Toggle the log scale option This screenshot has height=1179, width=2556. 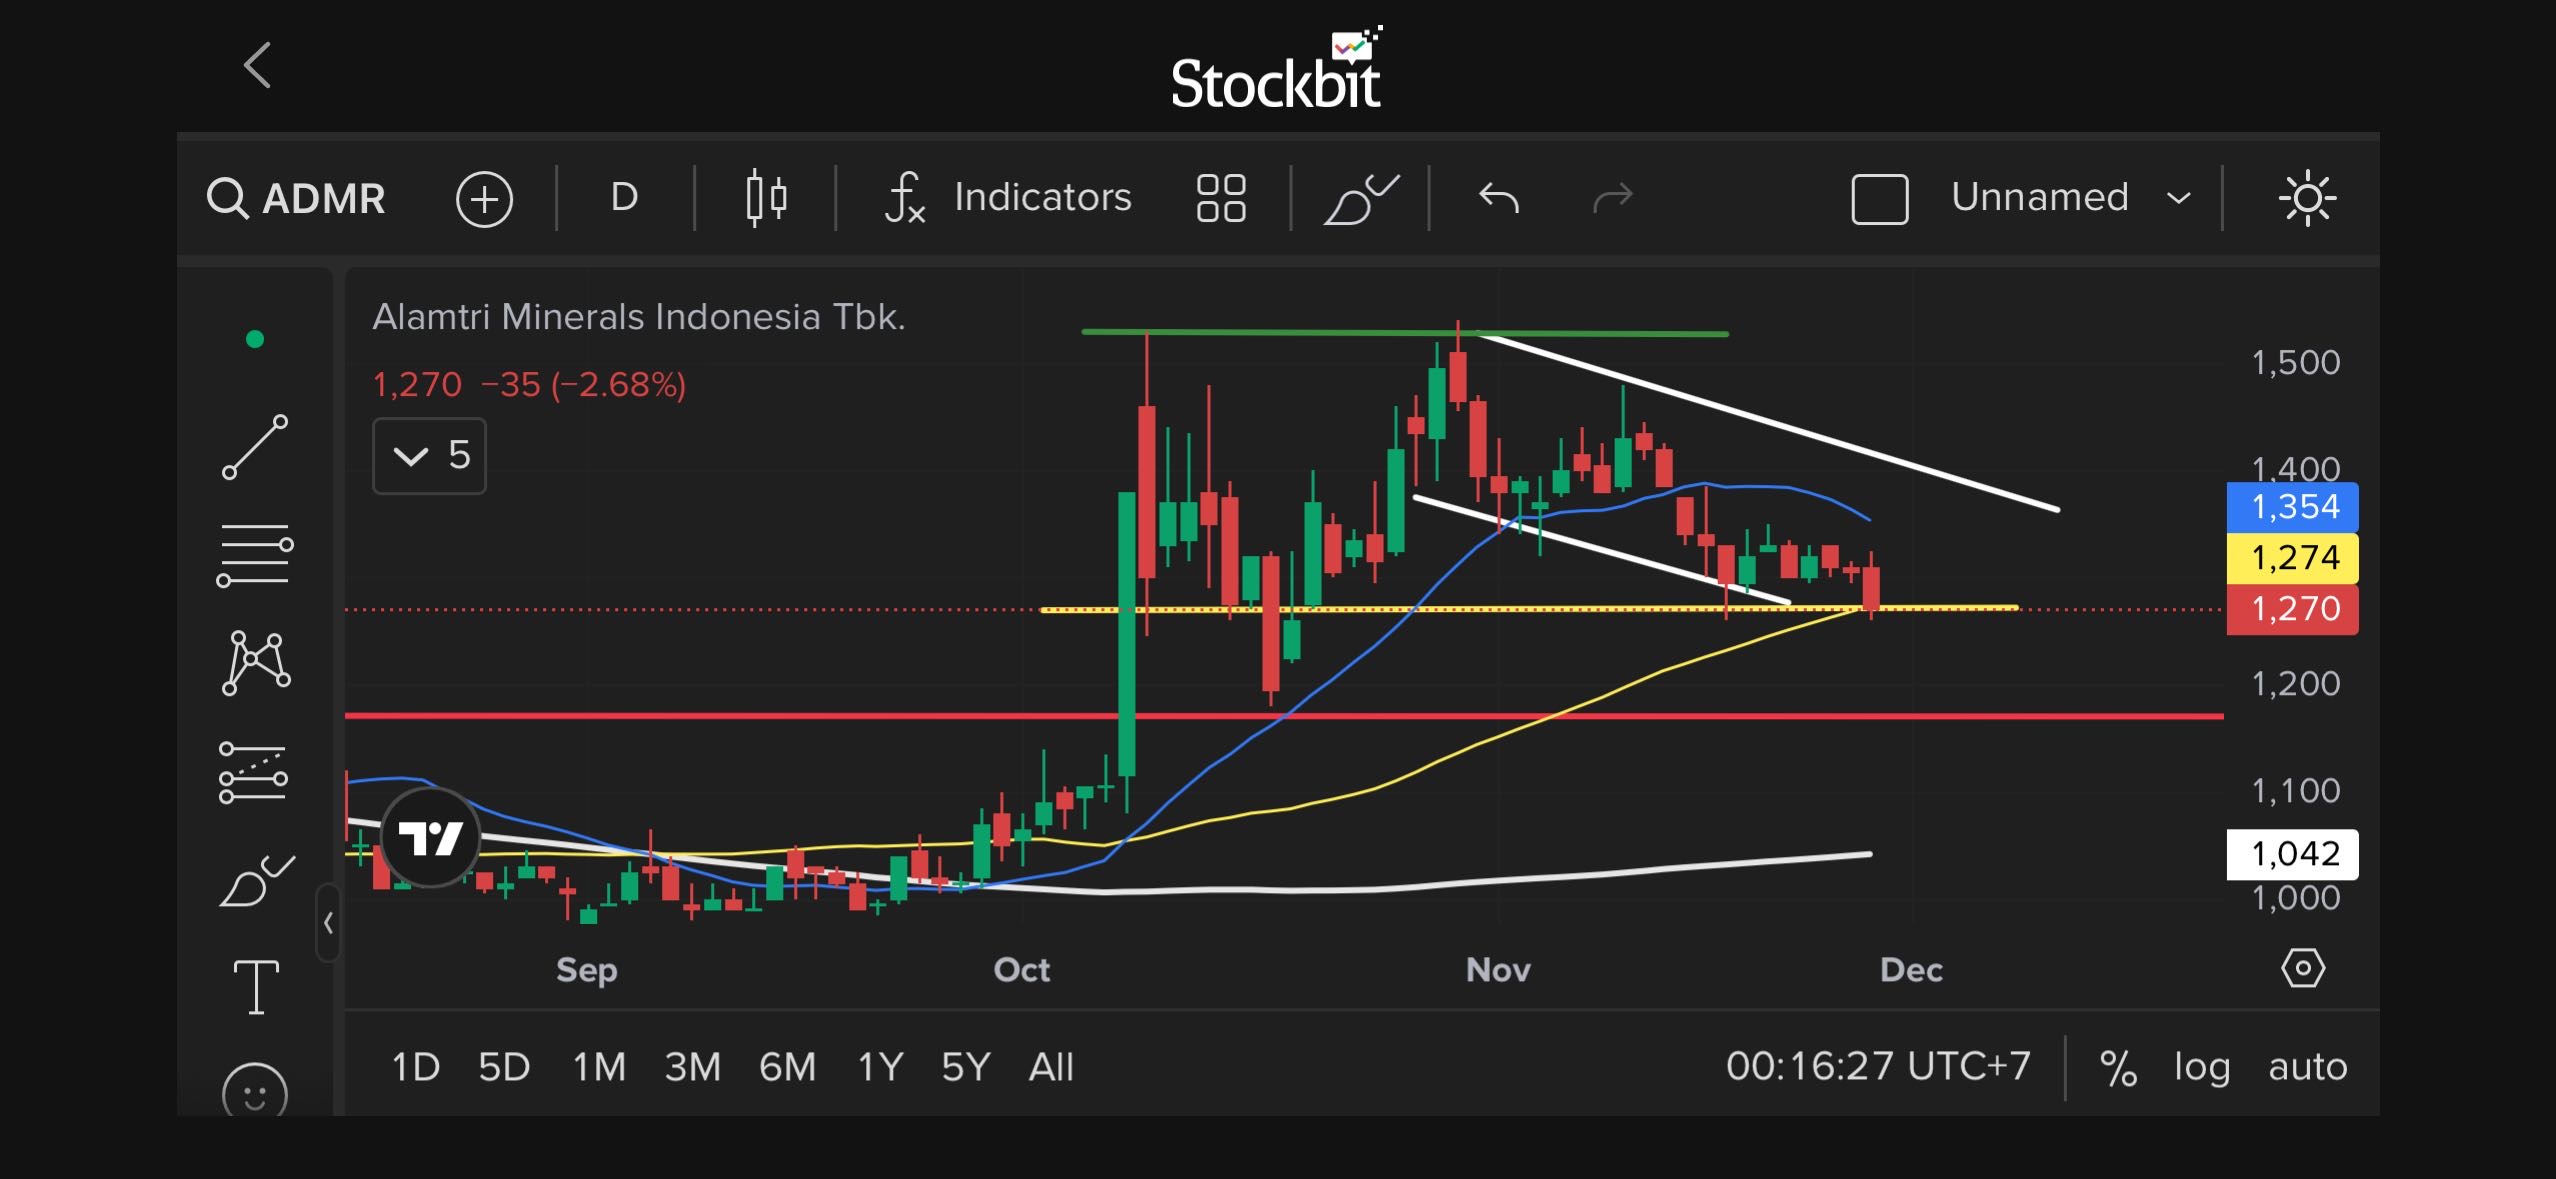(x=2201, y=1067)
